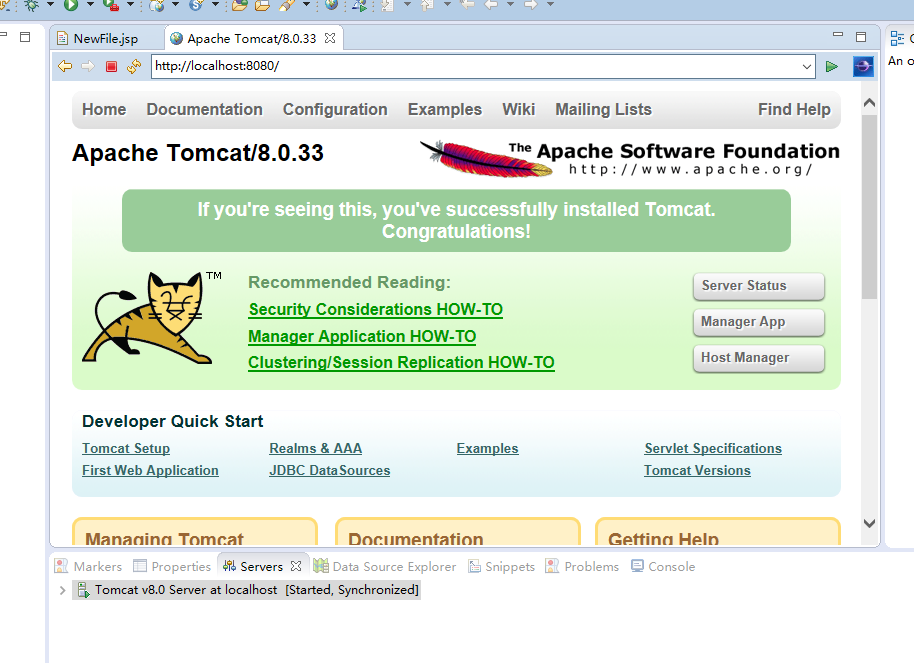This screenshot has width=914, height=663.
Task: Open the Forward navigation history dropdown arrow
Action: (550, 5)
